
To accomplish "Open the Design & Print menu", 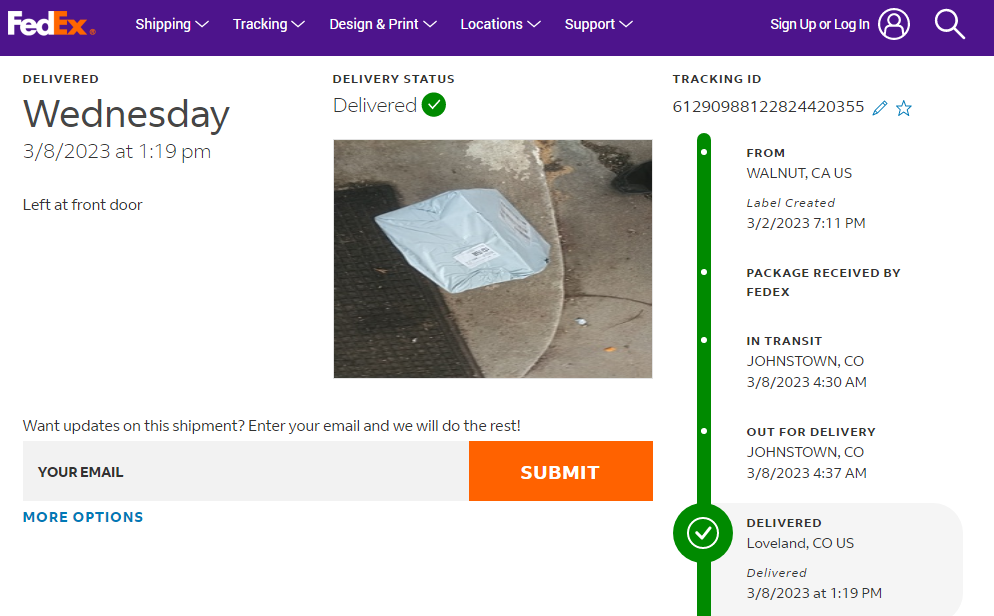I will click(x=383, y=24).
